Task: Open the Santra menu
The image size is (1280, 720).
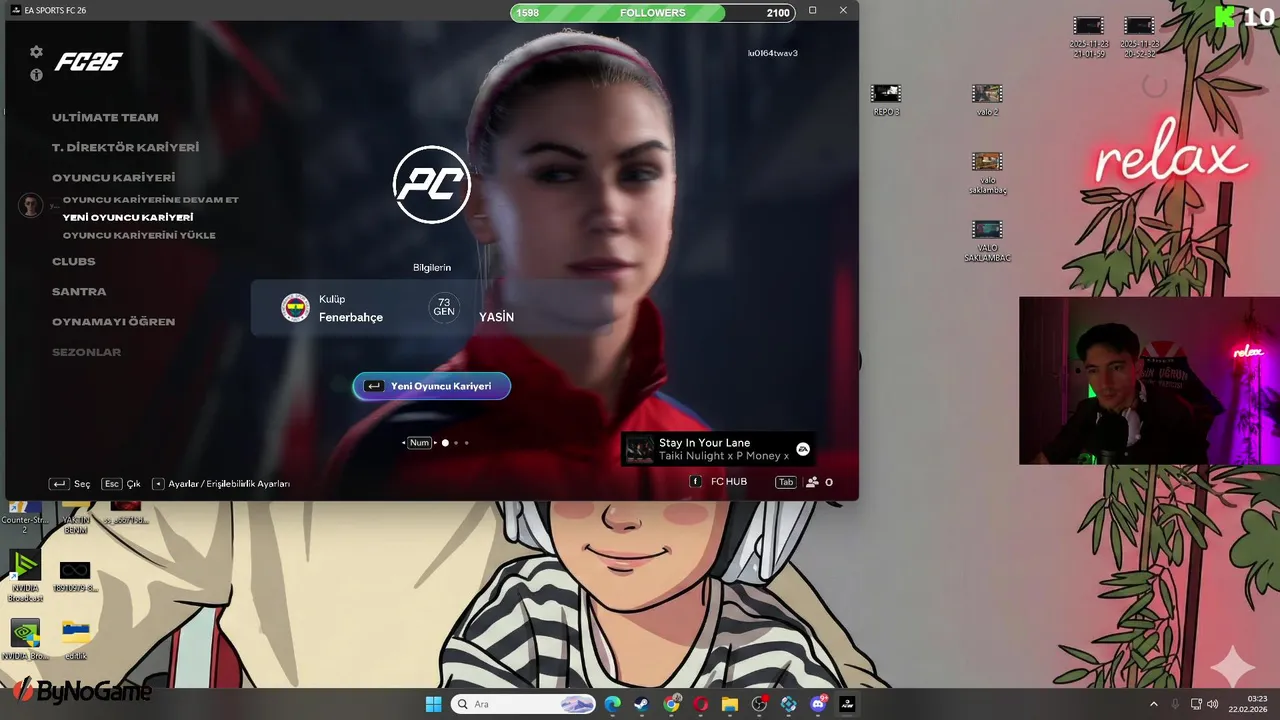Action: (79, 292)
